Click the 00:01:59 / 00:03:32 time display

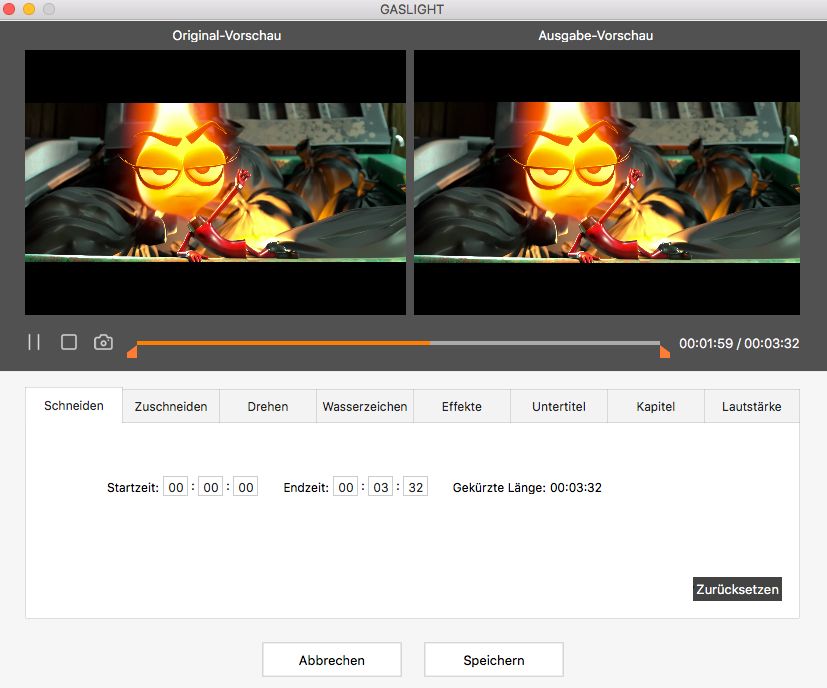739,343
